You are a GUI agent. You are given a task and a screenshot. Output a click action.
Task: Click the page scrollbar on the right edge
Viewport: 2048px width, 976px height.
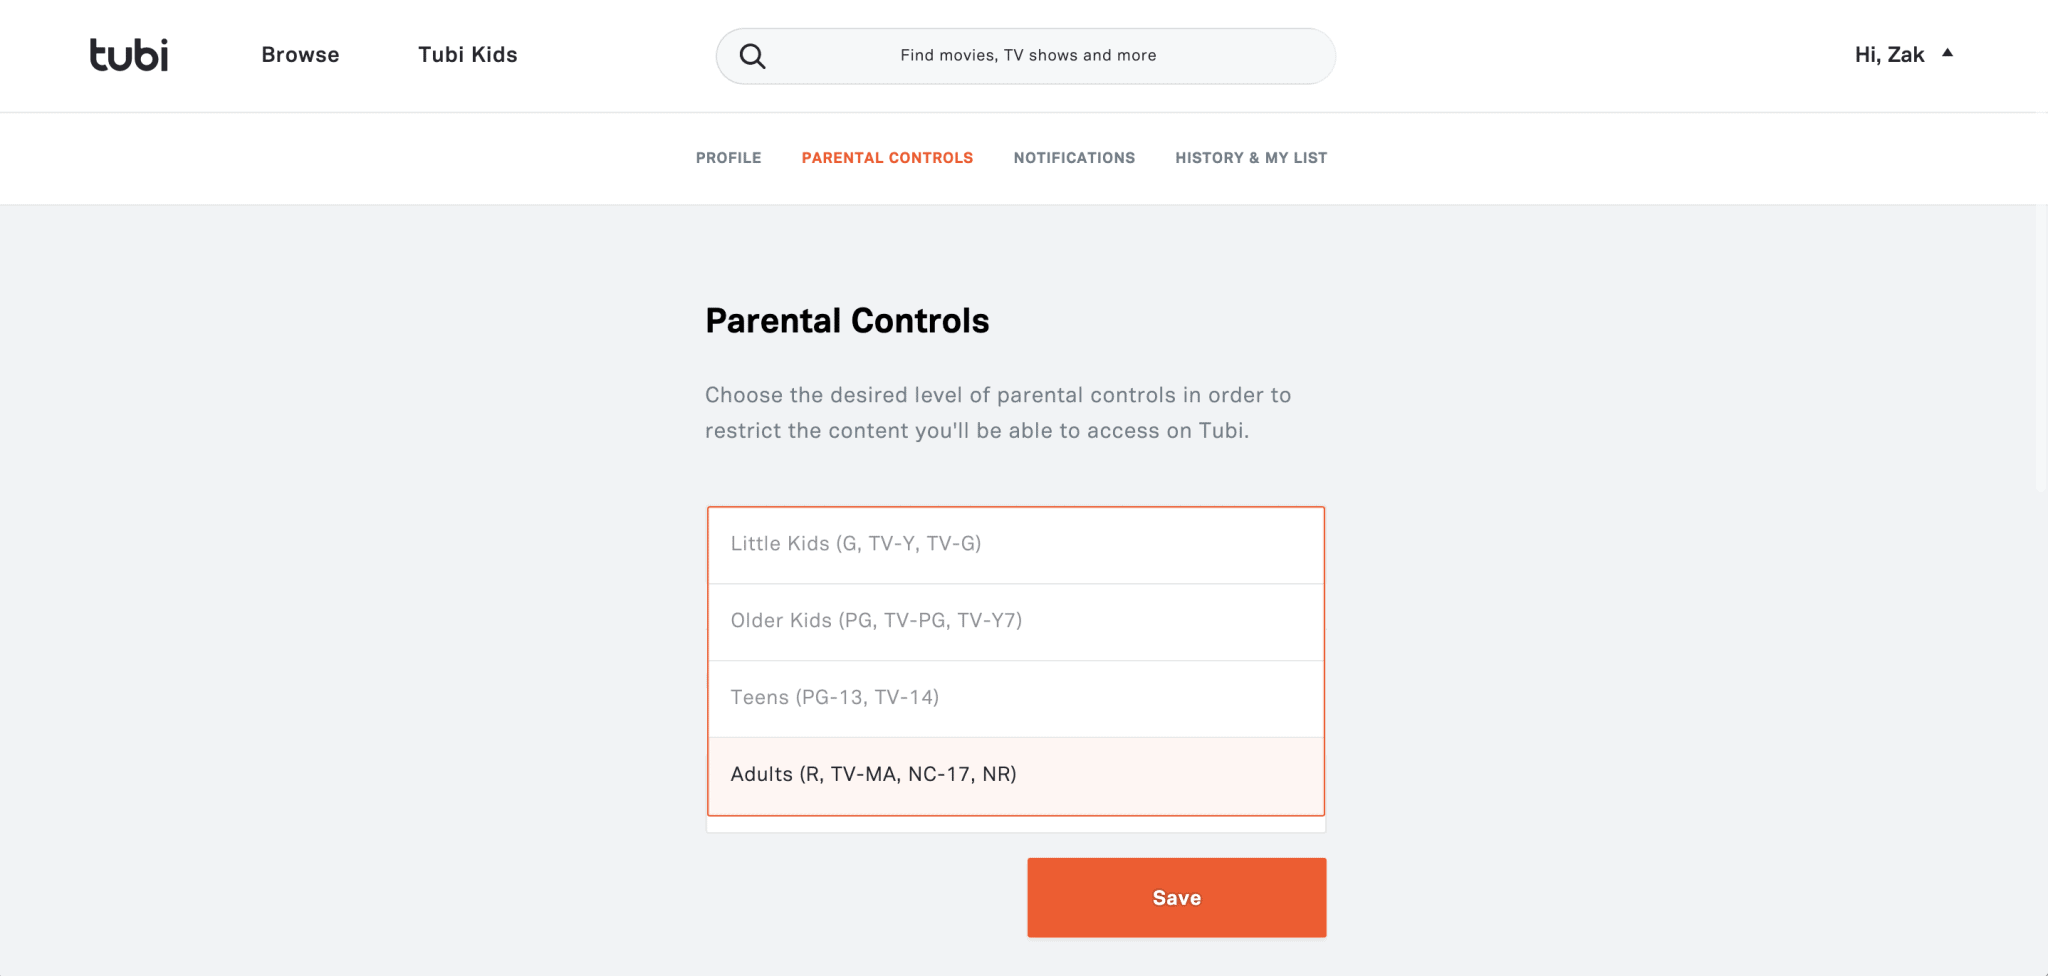(2041, 350)
